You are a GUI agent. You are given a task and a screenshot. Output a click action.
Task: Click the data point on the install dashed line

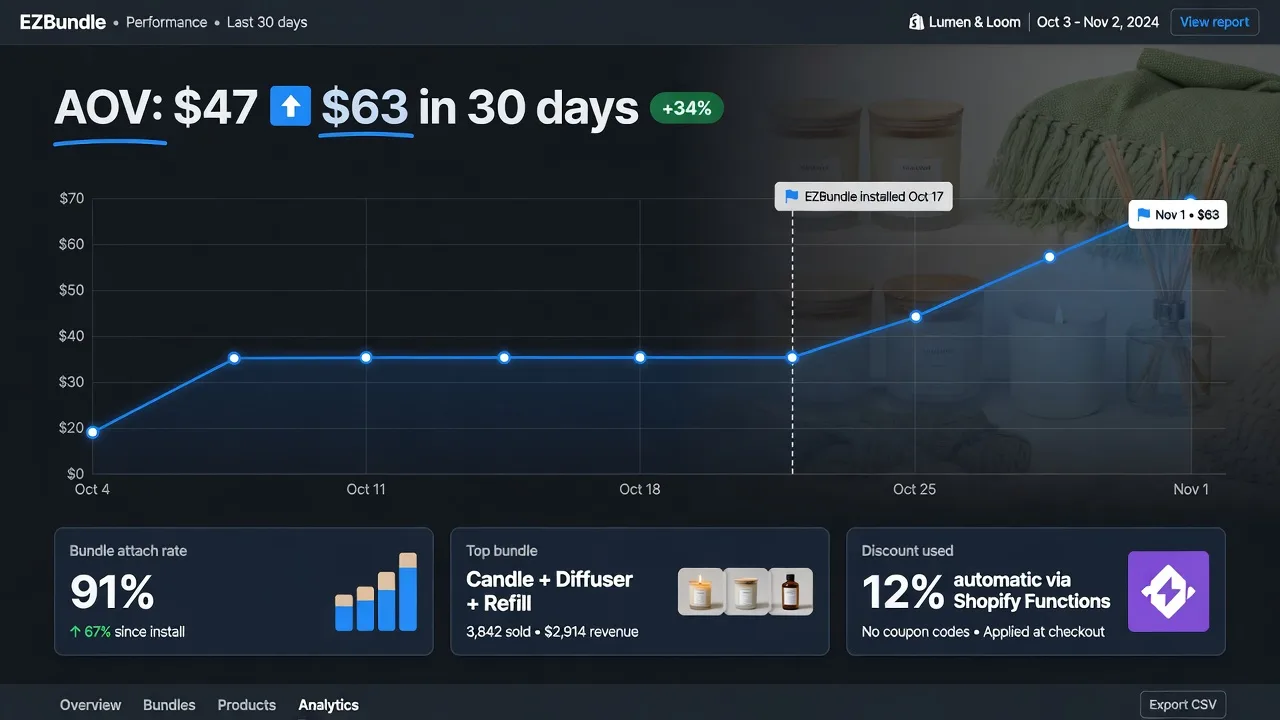coord(792,357)
